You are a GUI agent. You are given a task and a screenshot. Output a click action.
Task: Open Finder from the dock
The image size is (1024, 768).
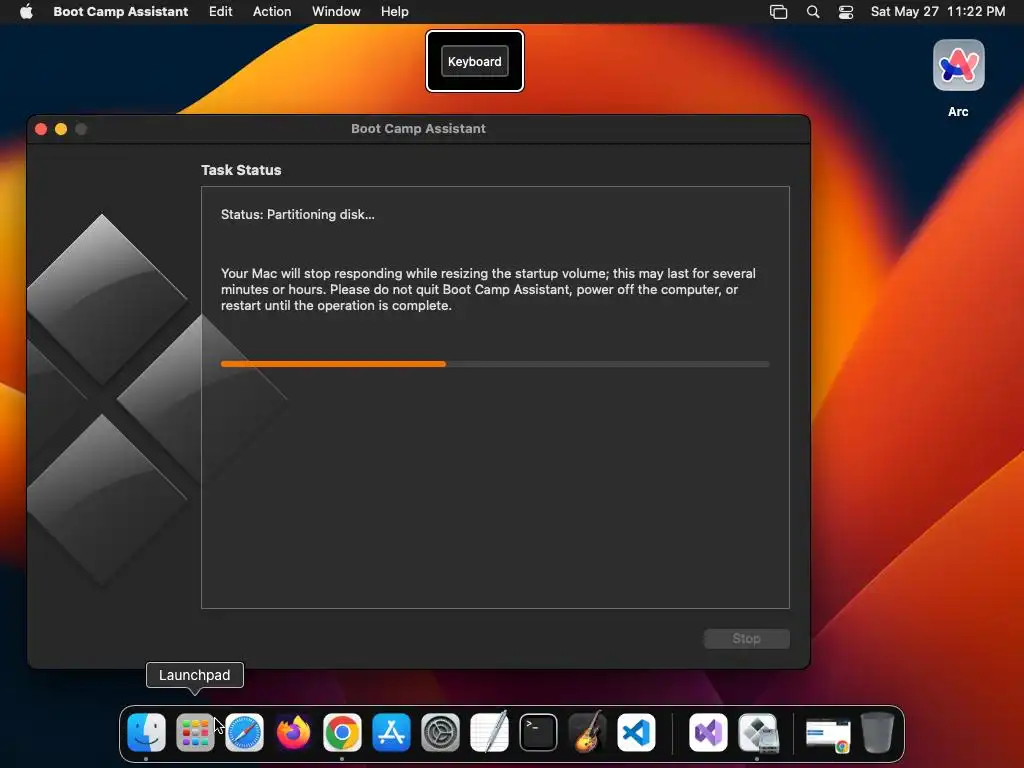(146, 733)
